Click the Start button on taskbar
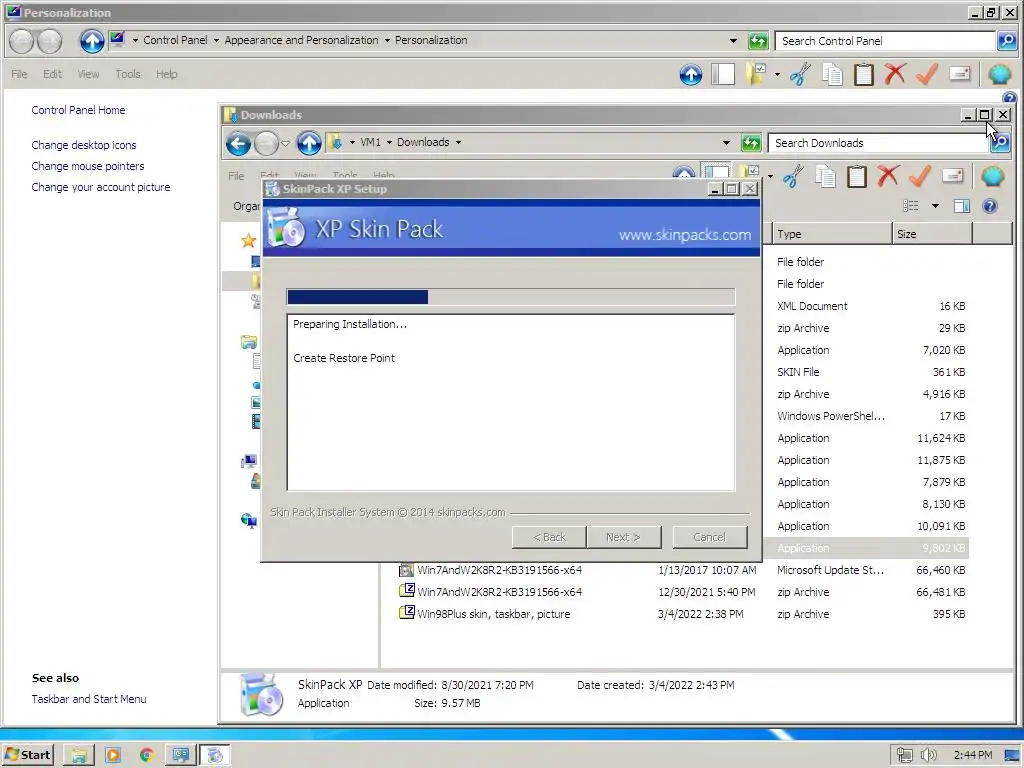 [27, 755]
